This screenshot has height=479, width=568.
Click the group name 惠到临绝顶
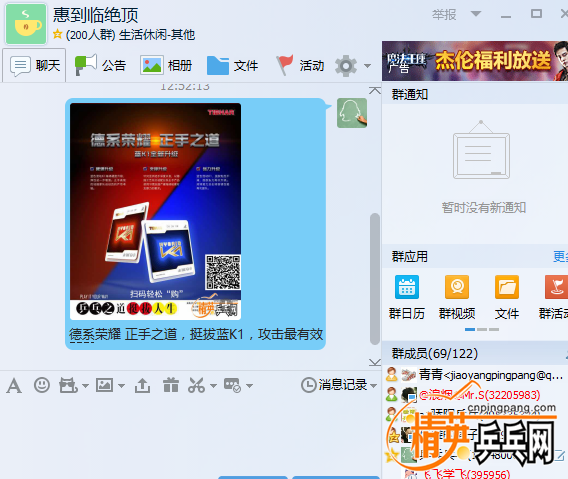point(96,15)
